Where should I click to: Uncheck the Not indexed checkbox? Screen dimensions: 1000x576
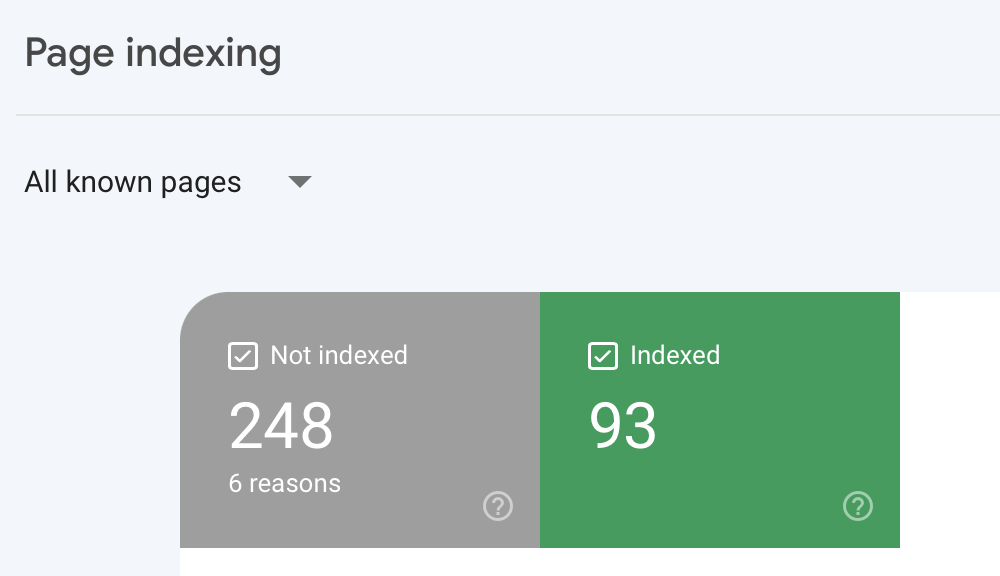(243, 356)
